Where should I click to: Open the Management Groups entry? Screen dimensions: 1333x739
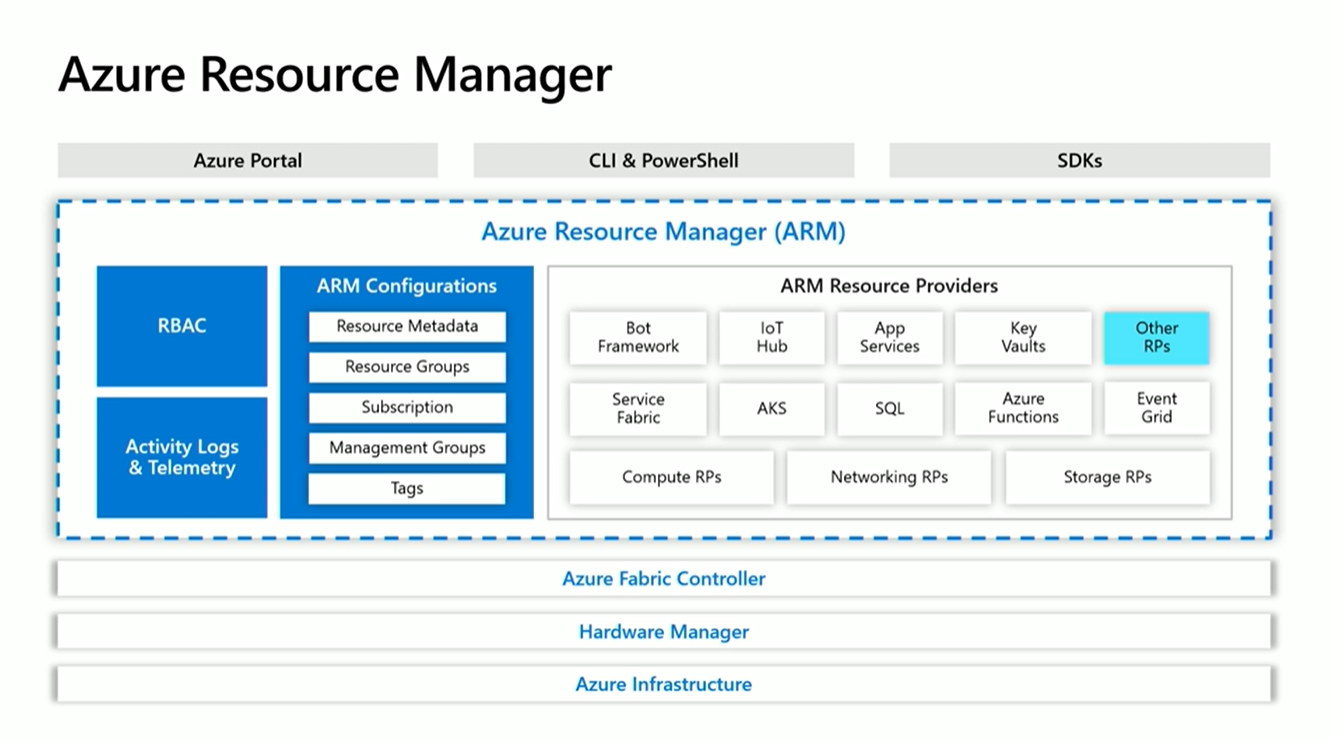[x=407, y=448]
